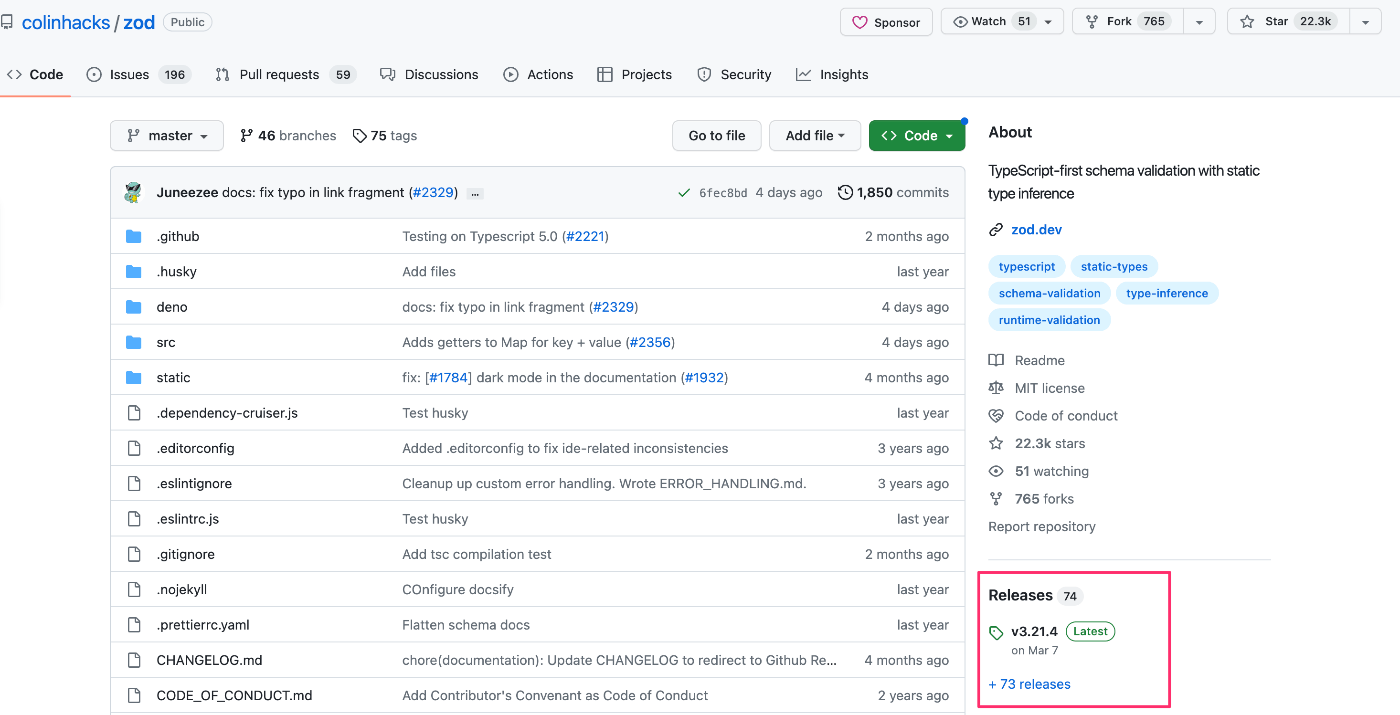Click the Actions tab play icon
The height and width of the screenshot is (715, 1400).
click(x=511, y=75)
